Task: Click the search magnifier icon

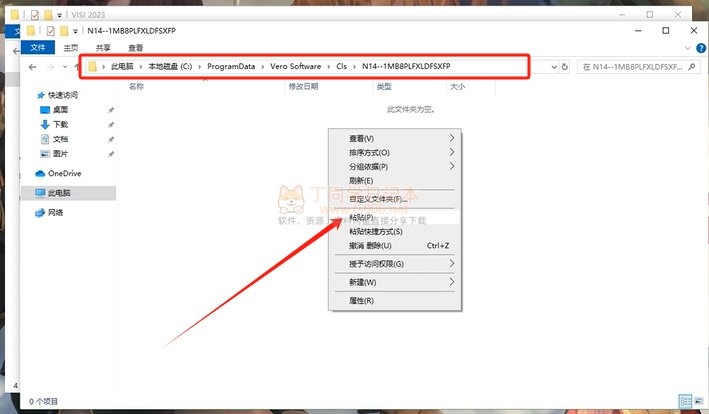Action: (691, 67)
